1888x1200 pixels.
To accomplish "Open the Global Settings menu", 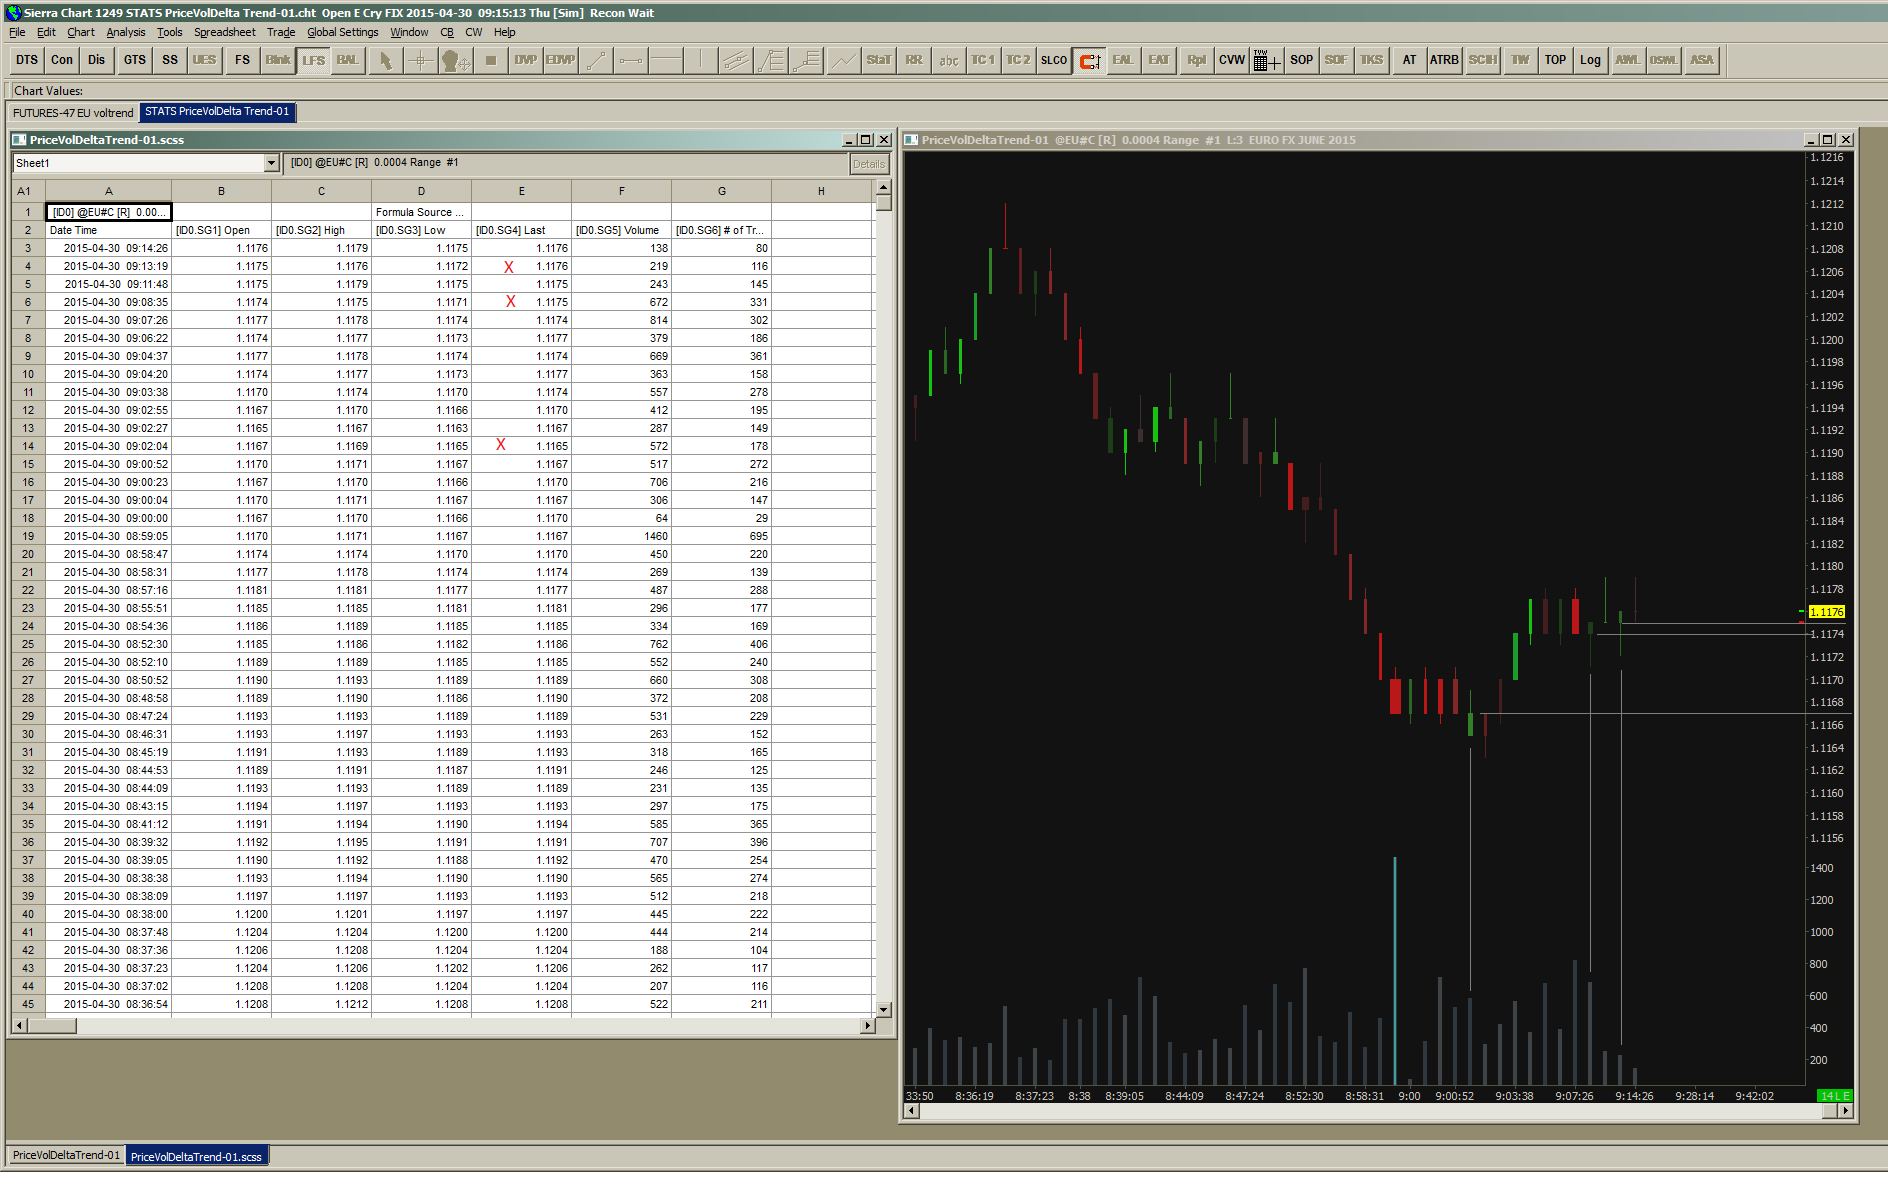I will 343,32.
